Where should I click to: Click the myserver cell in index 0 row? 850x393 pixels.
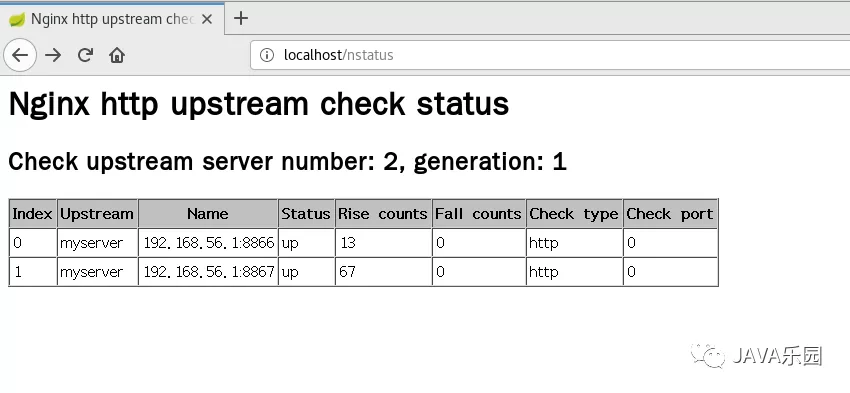click(97, 242)
